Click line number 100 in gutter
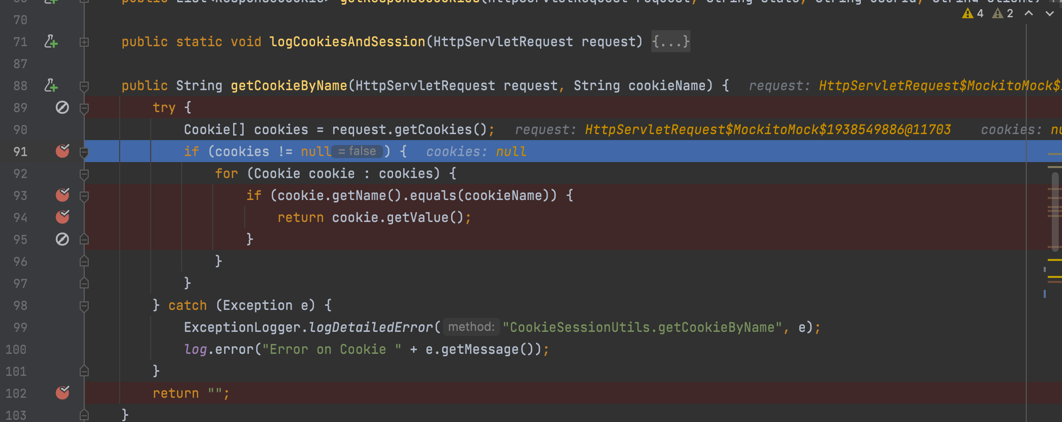 [x=15, y=349]
